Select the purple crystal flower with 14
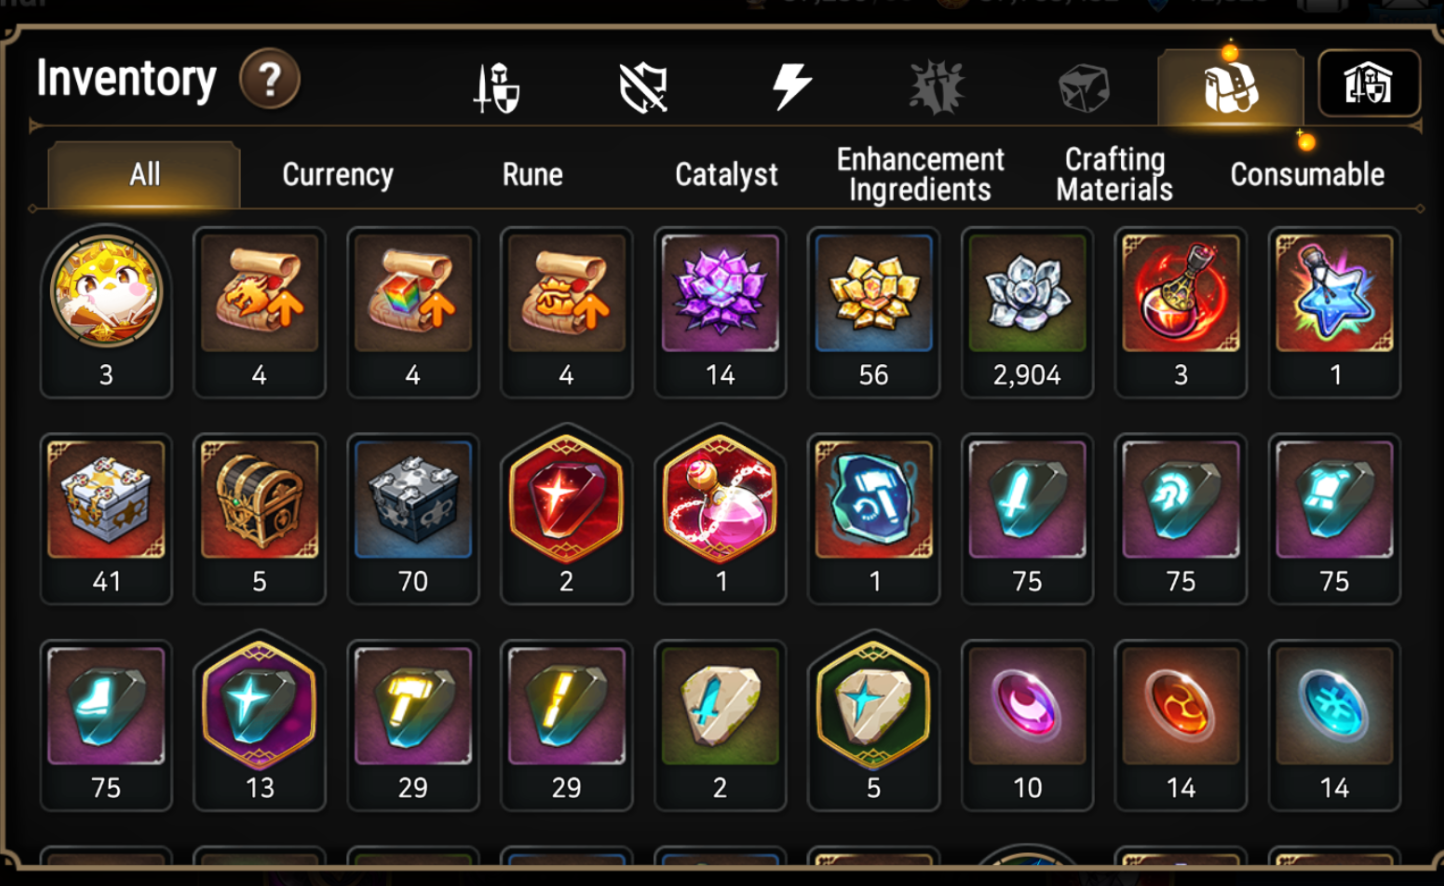The width and height of the screenshot is (1444, 886). click(720, 312)
